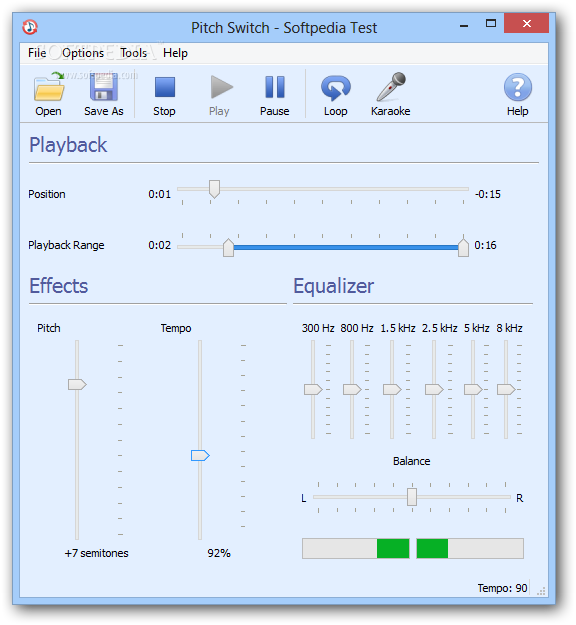This screenshot has height=625, width=576.
Task: Click the left channel level meter
Action: click(356, 548)
